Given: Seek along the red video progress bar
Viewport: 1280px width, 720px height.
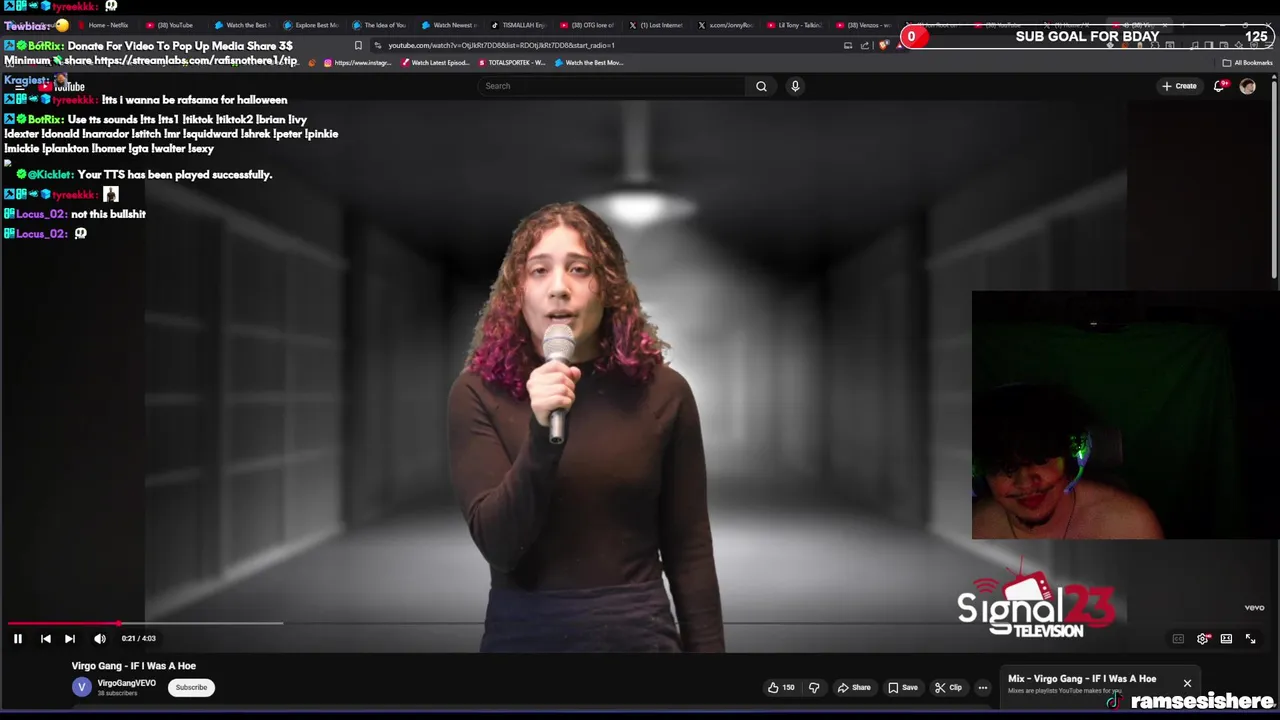Looking at the screenshot, I should (x=62, y=623).
